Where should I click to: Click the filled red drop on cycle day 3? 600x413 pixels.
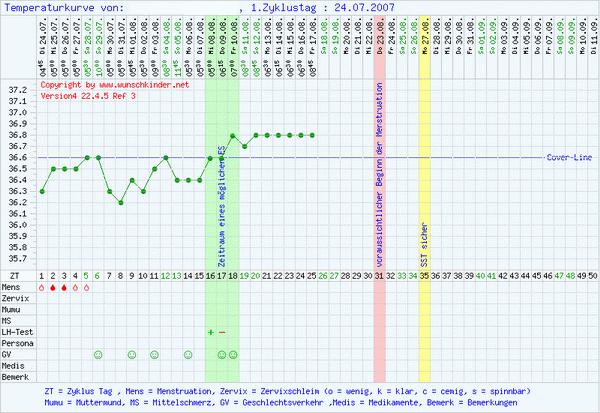pyautogui.click(x=65, y=287)
